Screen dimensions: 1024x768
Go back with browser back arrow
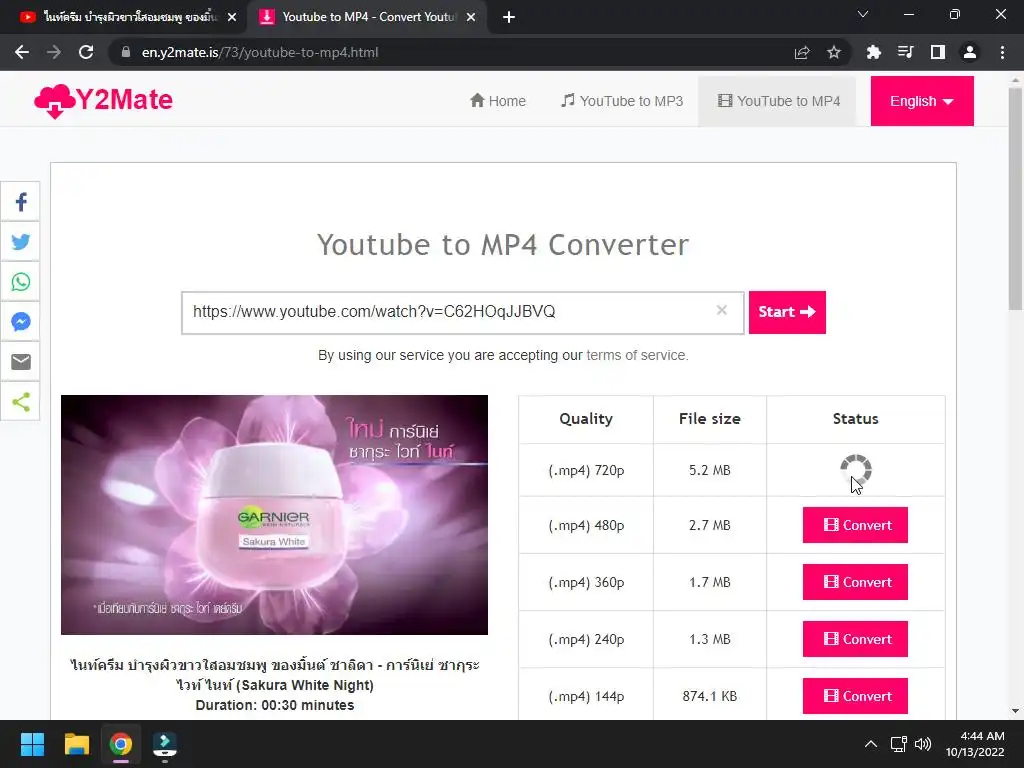tap(22, 52)
